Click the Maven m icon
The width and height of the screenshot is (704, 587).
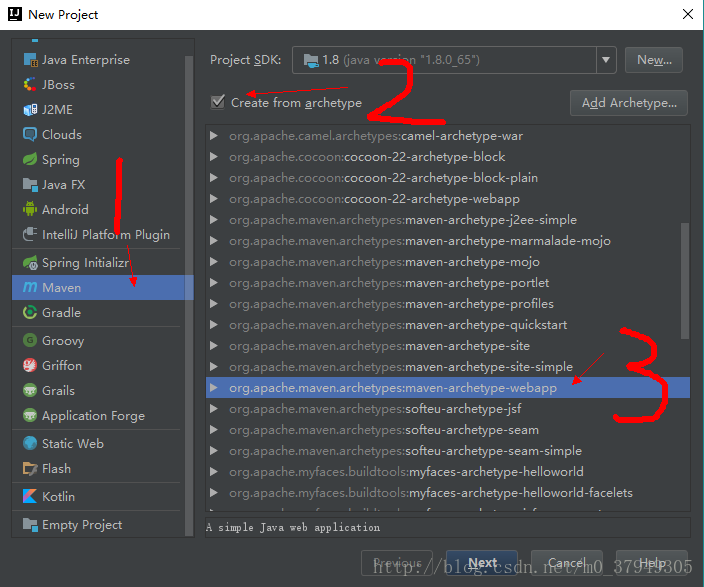(30, 287)
